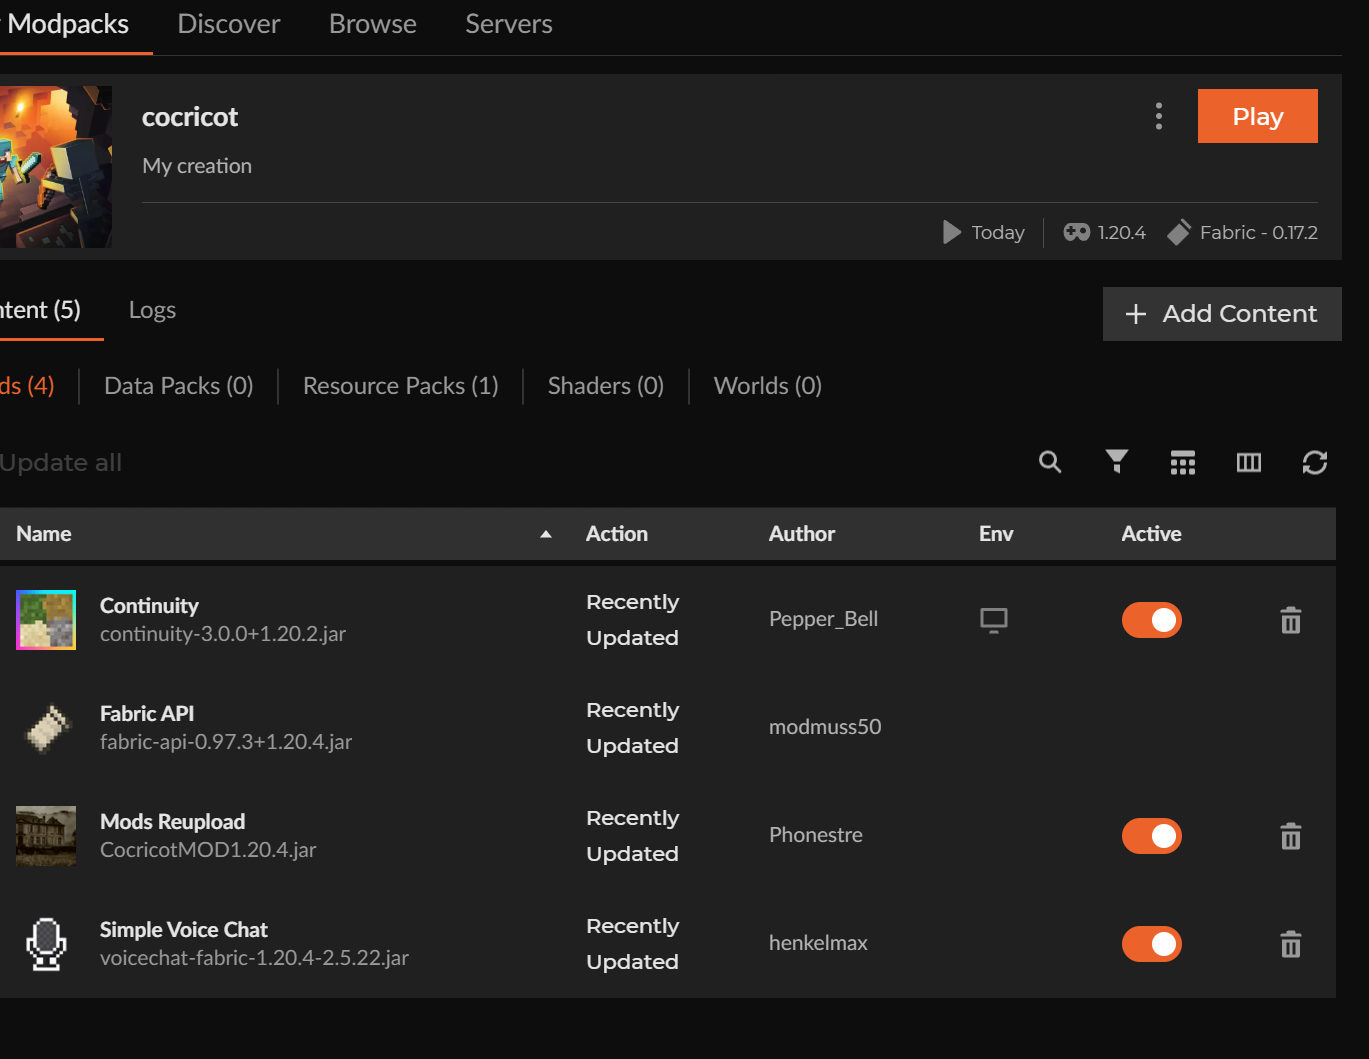
Task: Click Update all
Action: (61, 463)
